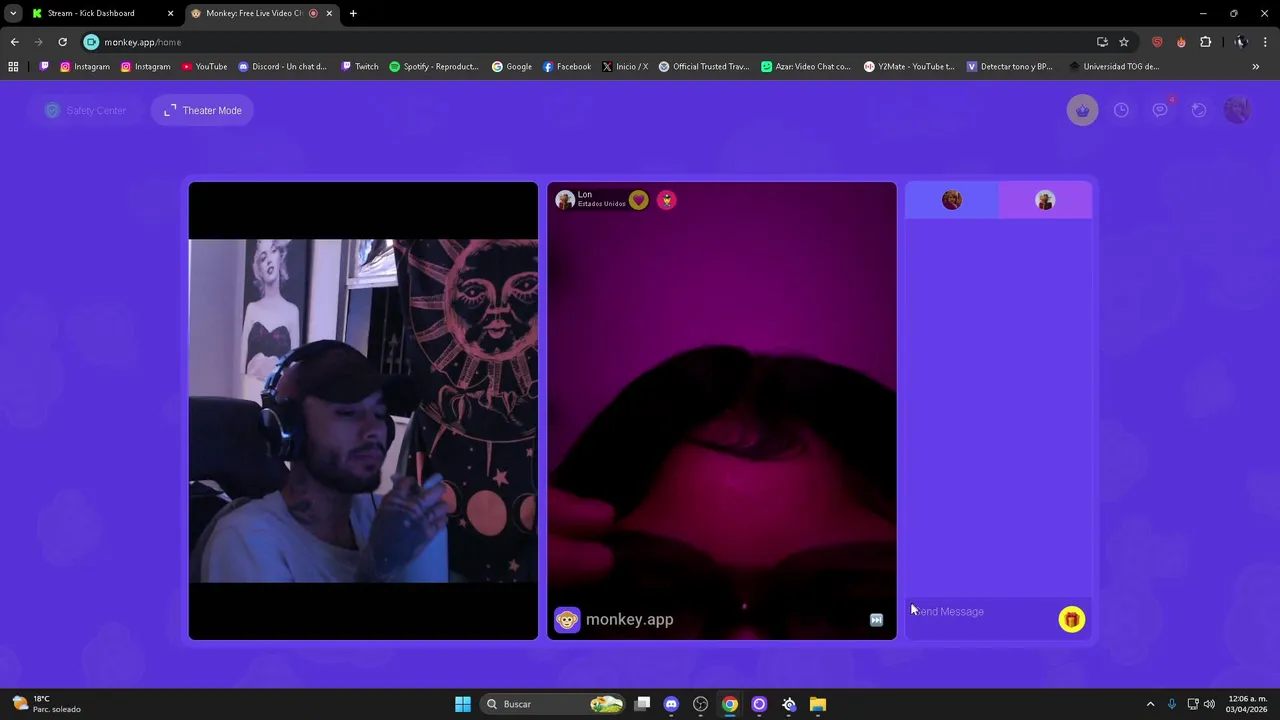Select the Monkey: Free Live Video tab
This screenshot has width=1280, height=720.
255,13
